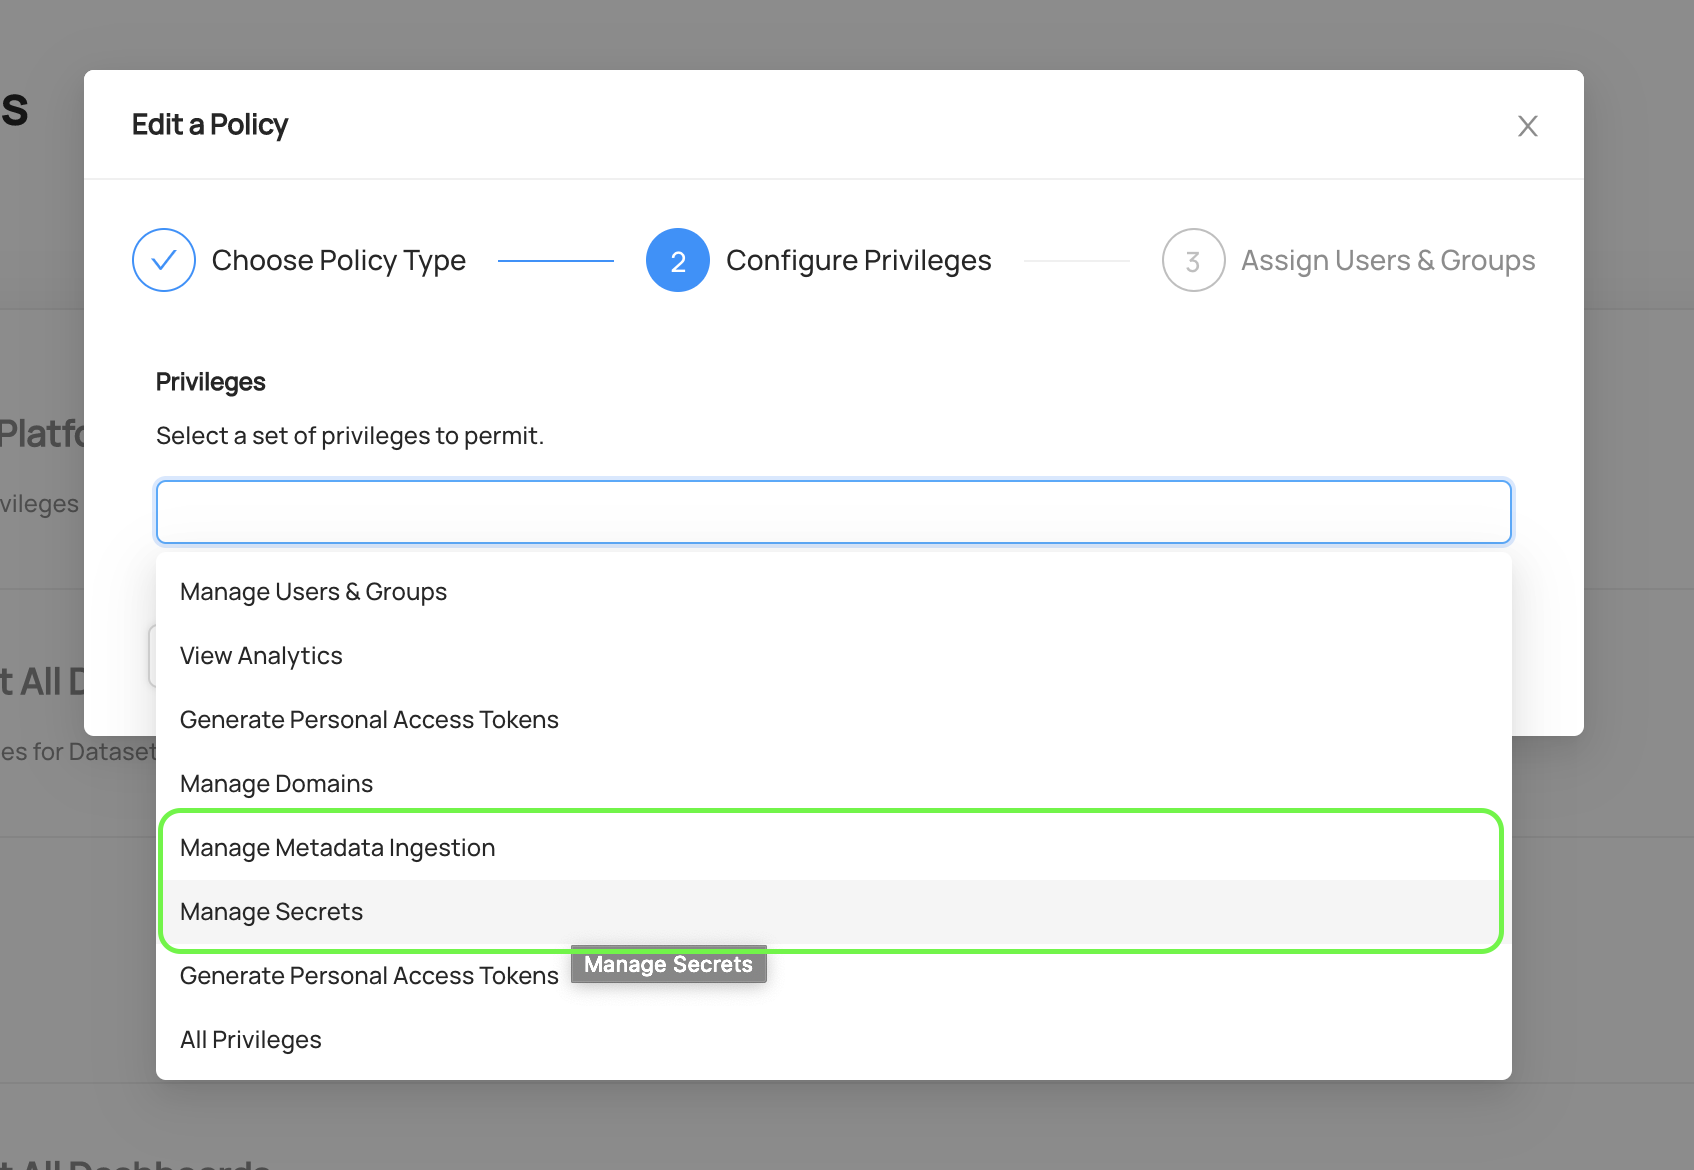Jump to Assign Users & Groups step
The height and width of the screenshot is (1170, 1694).
(x=1387, y=260)
